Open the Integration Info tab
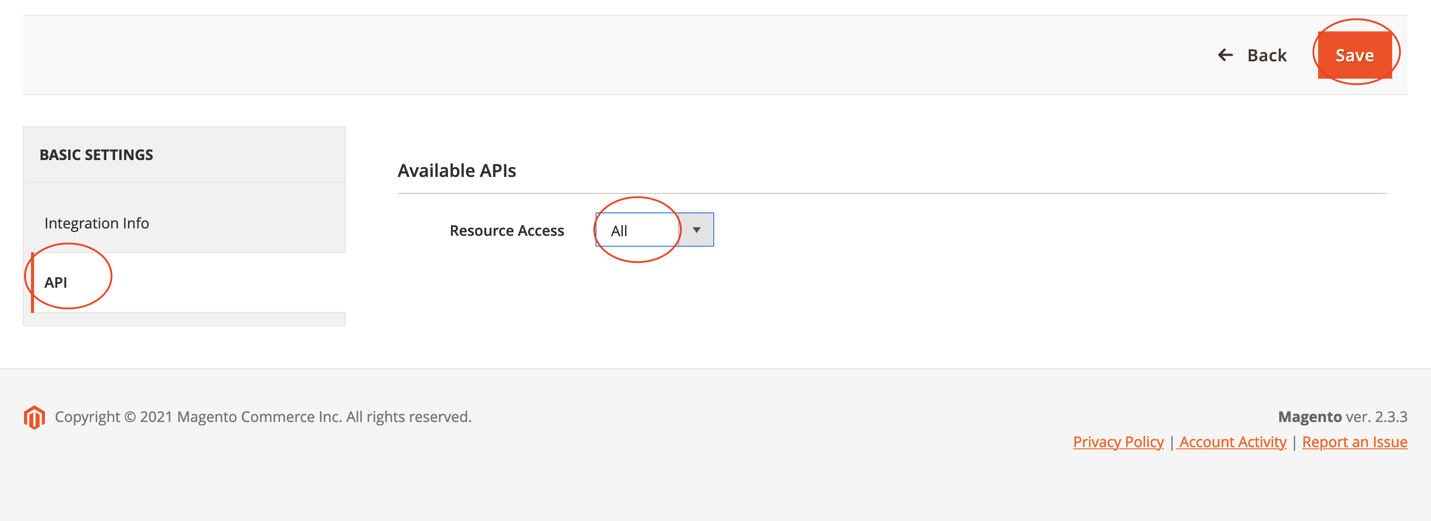The height and width of the screenshot is (521, 1431). 97,223
